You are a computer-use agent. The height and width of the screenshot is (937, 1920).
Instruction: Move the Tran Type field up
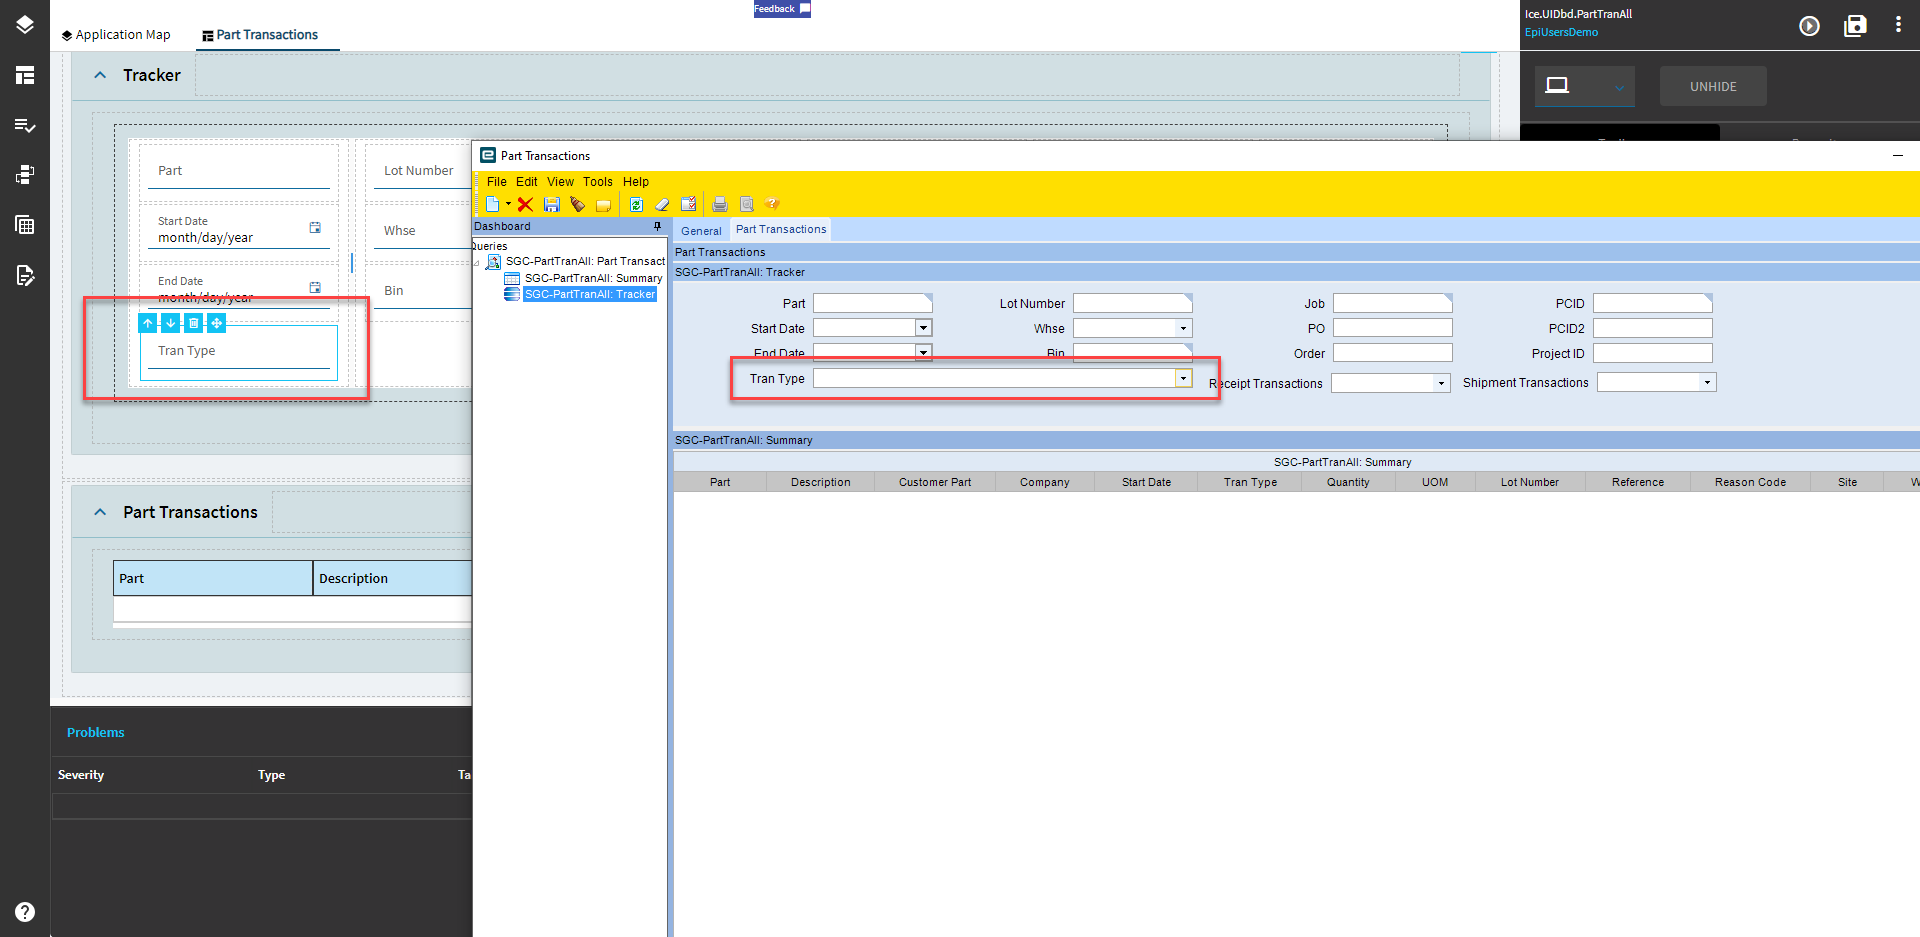[x=148, y=323]
